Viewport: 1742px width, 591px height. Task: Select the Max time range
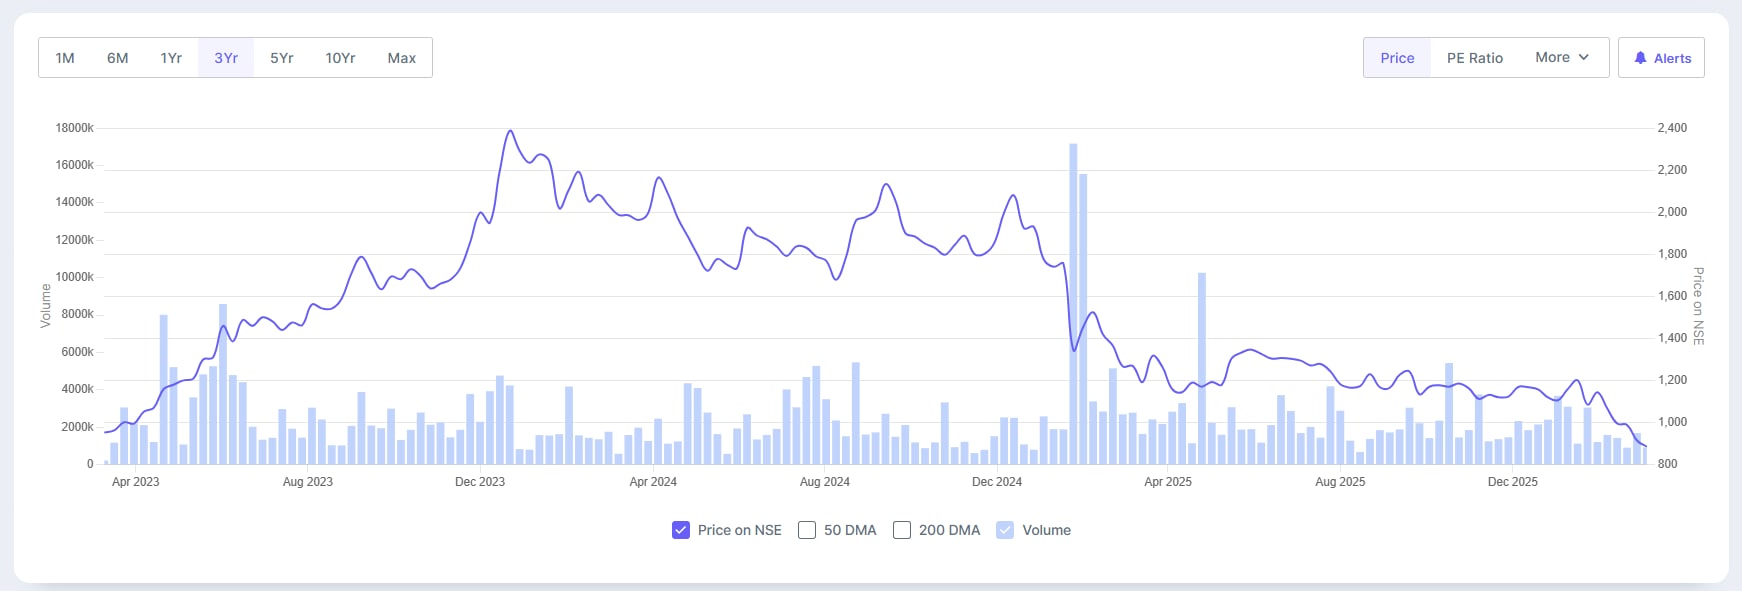402,58
